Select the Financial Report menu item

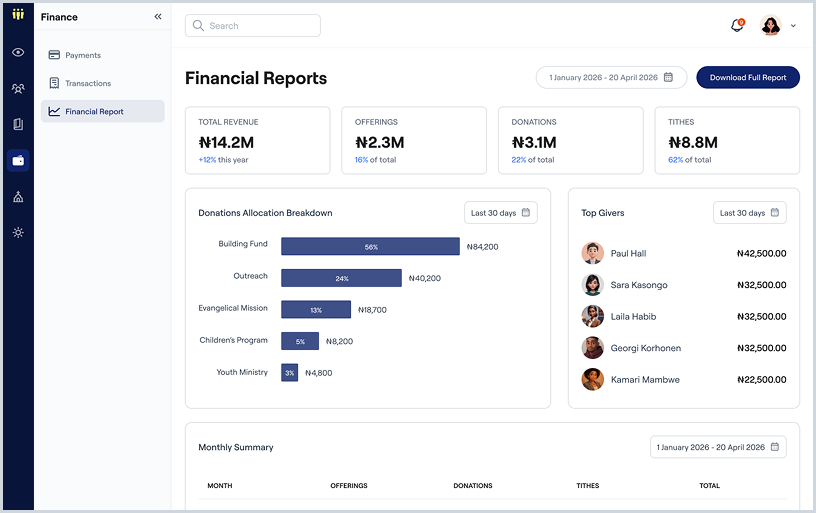click(103, 111)
